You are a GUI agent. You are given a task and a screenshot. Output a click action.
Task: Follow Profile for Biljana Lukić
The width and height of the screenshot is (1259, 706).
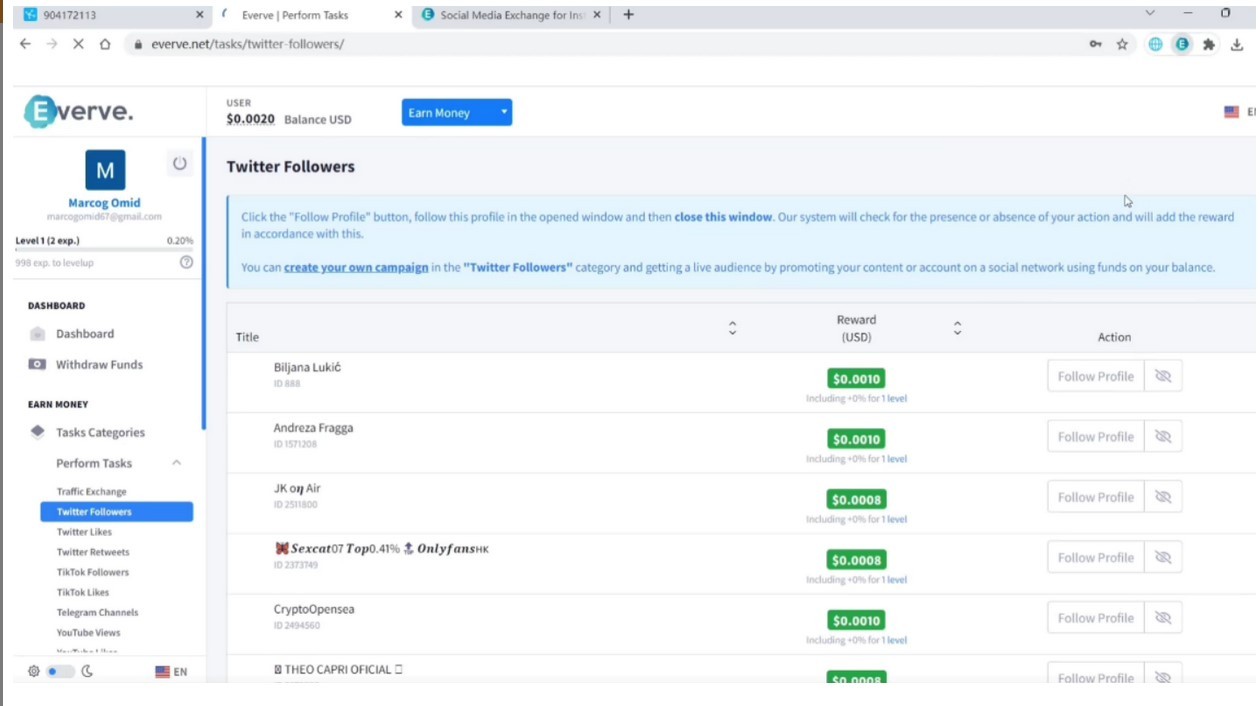pos(1096,376)
